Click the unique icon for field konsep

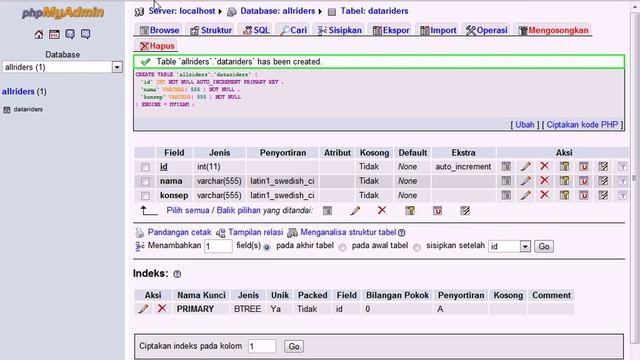pos(584,195)
